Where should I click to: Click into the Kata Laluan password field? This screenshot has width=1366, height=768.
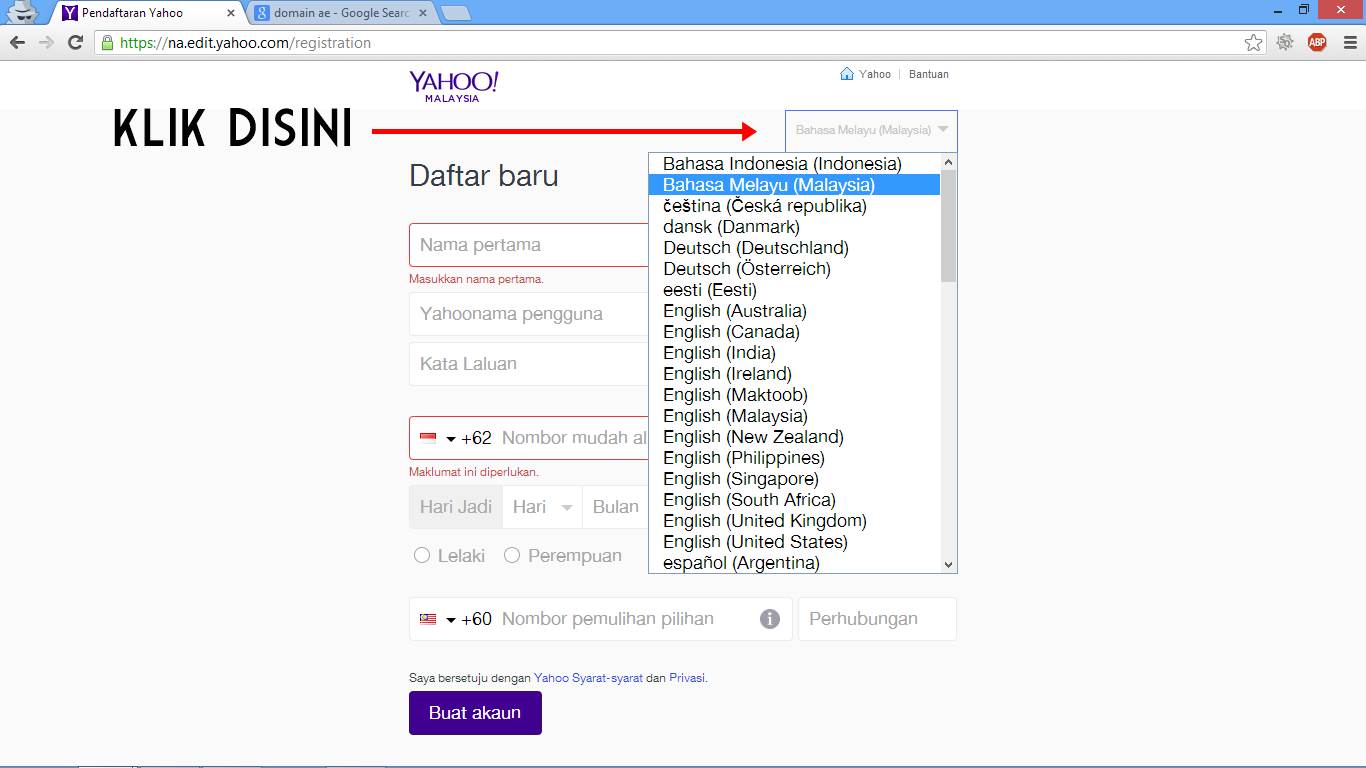(529, 364)
